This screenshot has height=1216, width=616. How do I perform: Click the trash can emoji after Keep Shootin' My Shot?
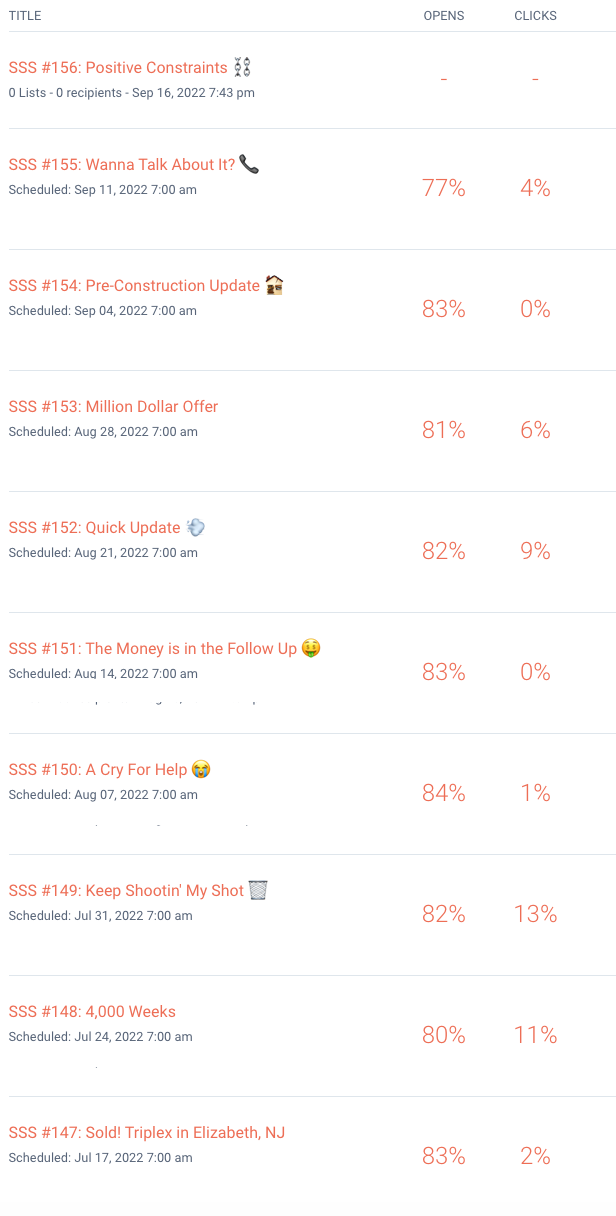pos(258,890)
